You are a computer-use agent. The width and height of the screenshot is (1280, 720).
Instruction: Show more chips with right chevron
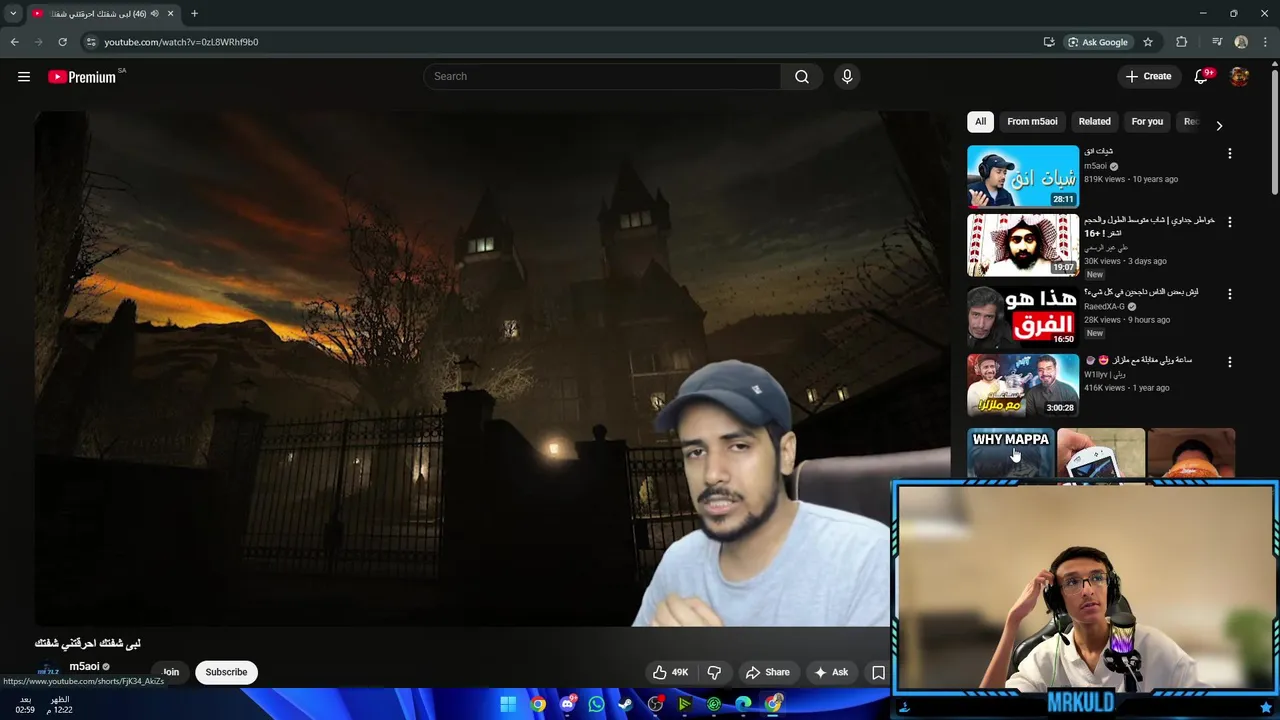[x=1219, y=125]
